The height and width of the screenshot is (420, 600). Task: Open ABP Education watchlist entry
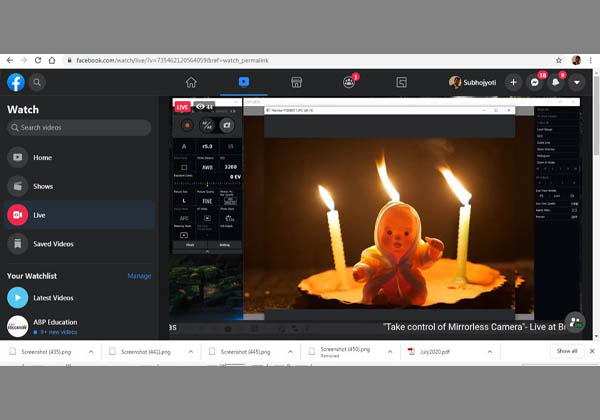coord(79,326)
